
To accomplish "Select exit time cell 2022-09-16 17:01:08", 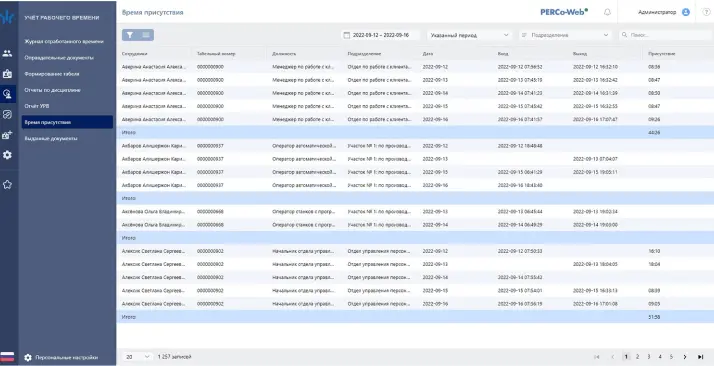I will [x=595, y=304].
